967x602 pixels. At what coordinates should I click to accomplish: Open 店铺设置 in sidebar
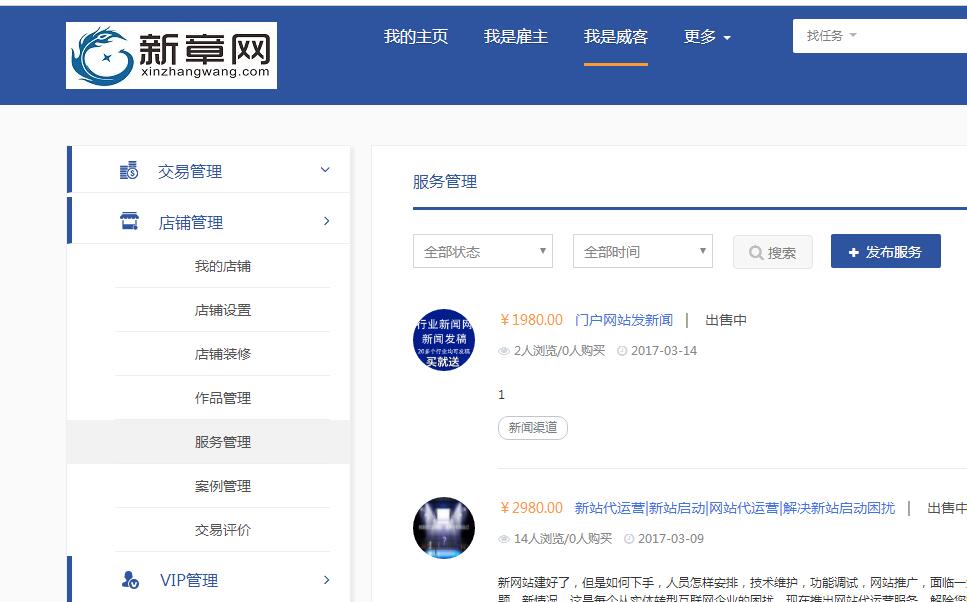(223, 310)
